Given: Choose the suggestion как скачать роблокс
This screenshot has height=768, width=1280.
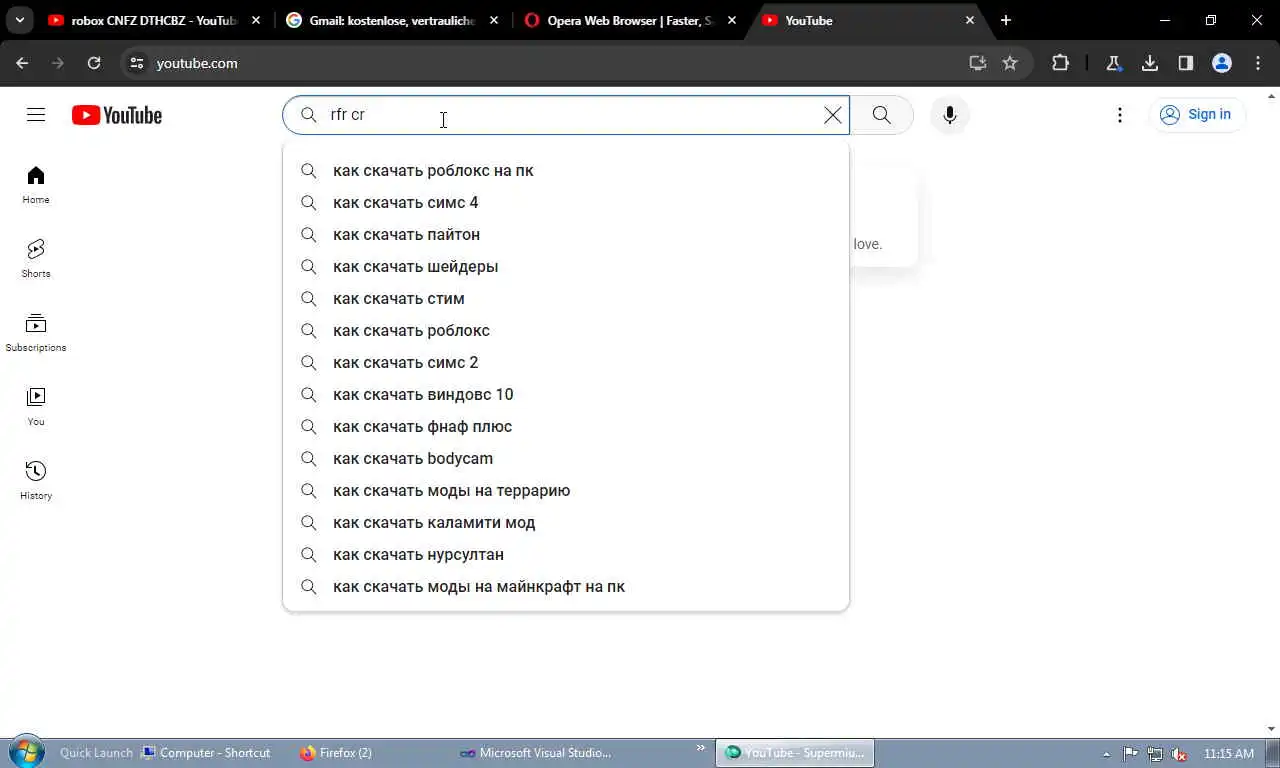Looking at the screenshot, I should (566, 331).
